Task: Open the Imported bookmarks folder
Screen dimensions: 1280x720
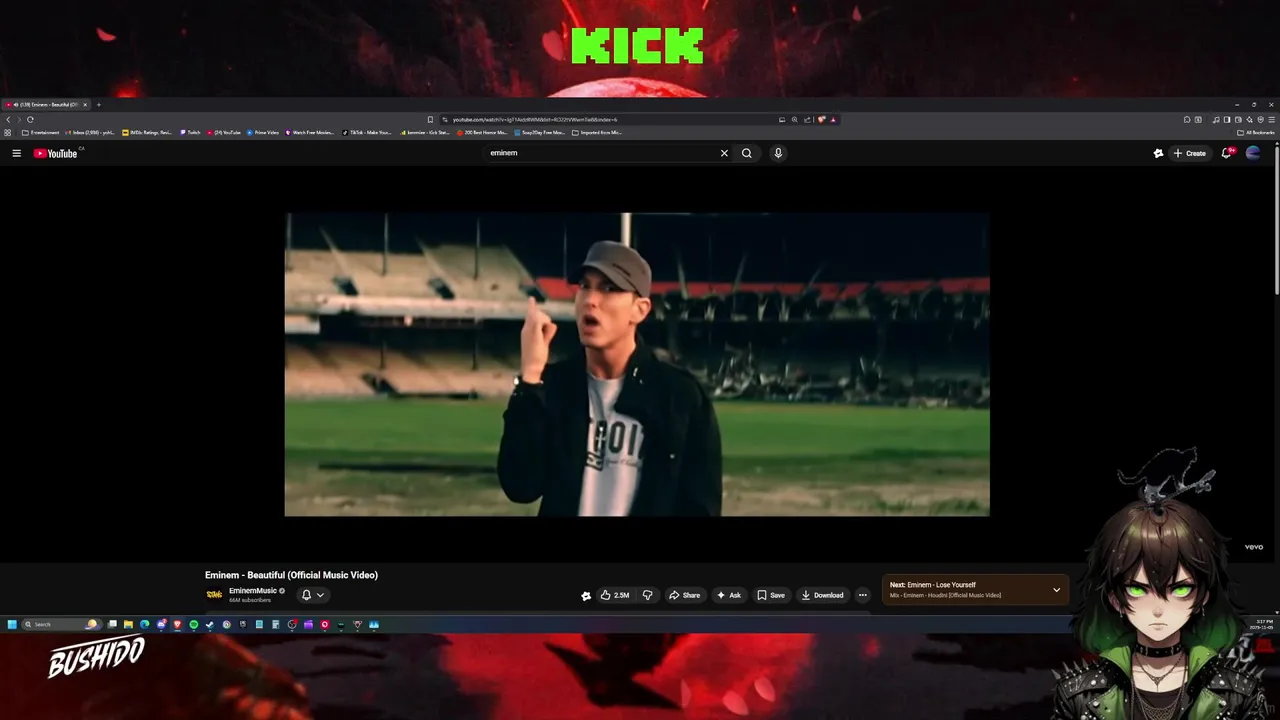Action: (597, 132)
